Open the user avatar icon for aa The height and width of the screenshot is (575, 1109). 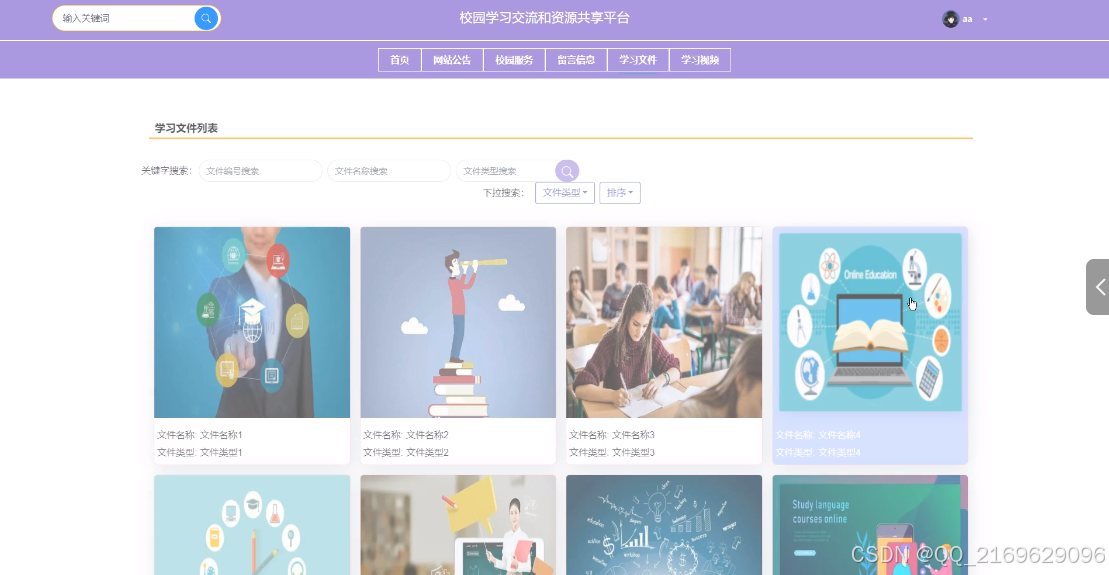[x=950, y=19]
